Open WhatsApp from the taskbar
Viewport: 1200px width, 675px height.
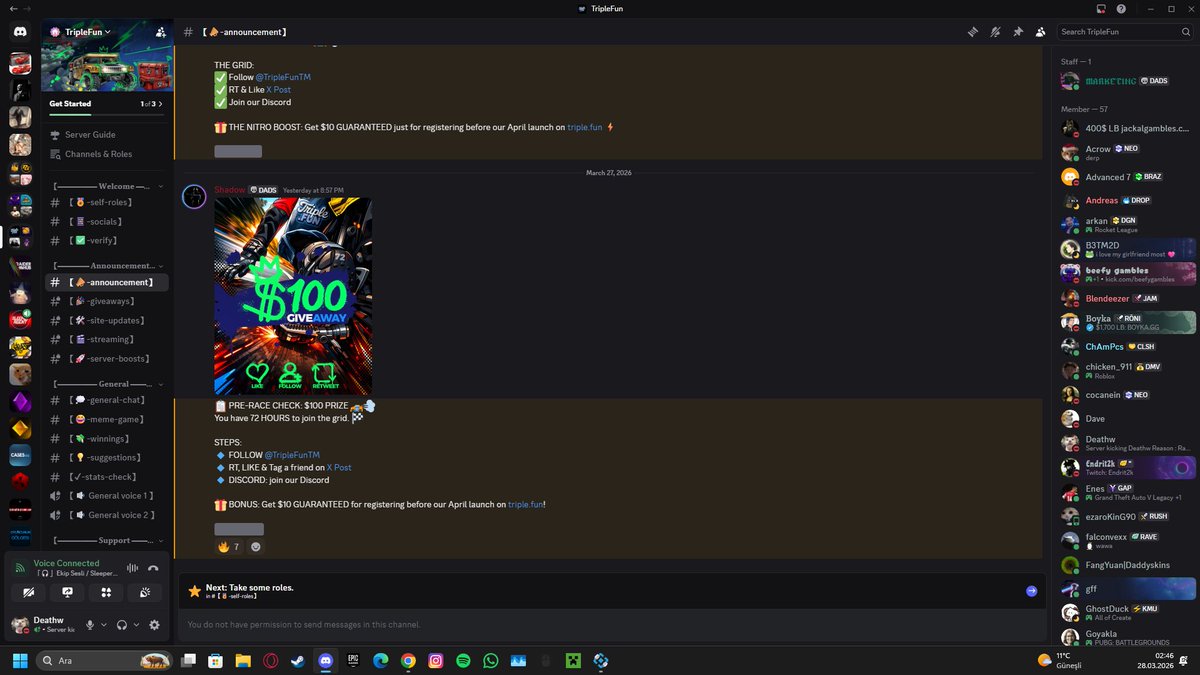pos(490,661)
